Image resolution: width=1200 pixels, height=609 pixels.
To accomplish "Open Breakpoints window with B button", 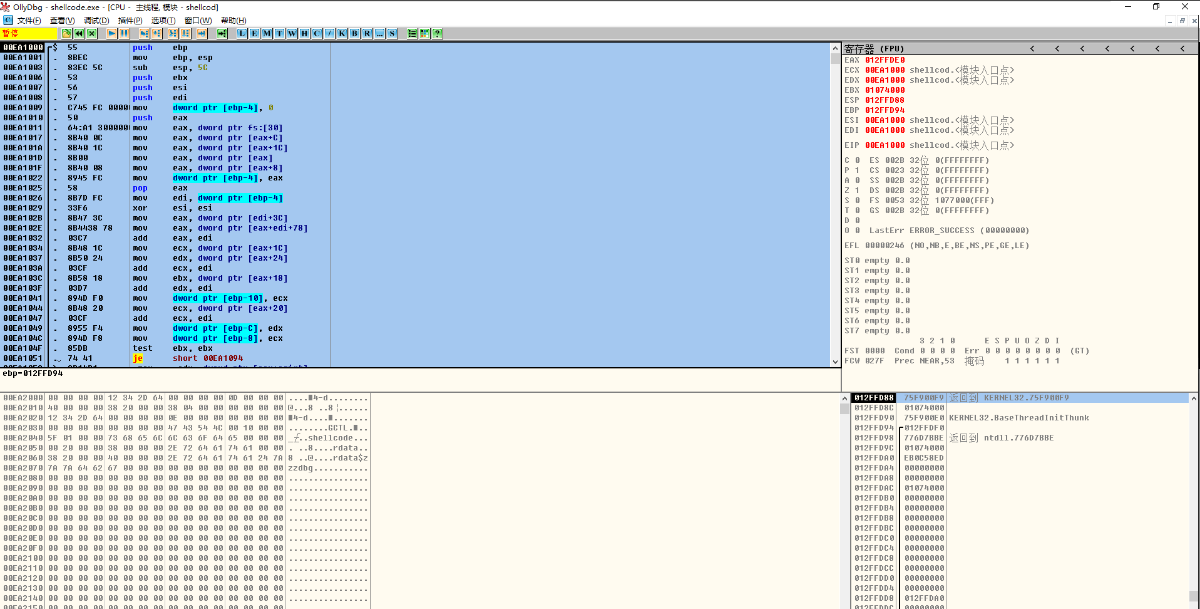I will pos(354,33).
